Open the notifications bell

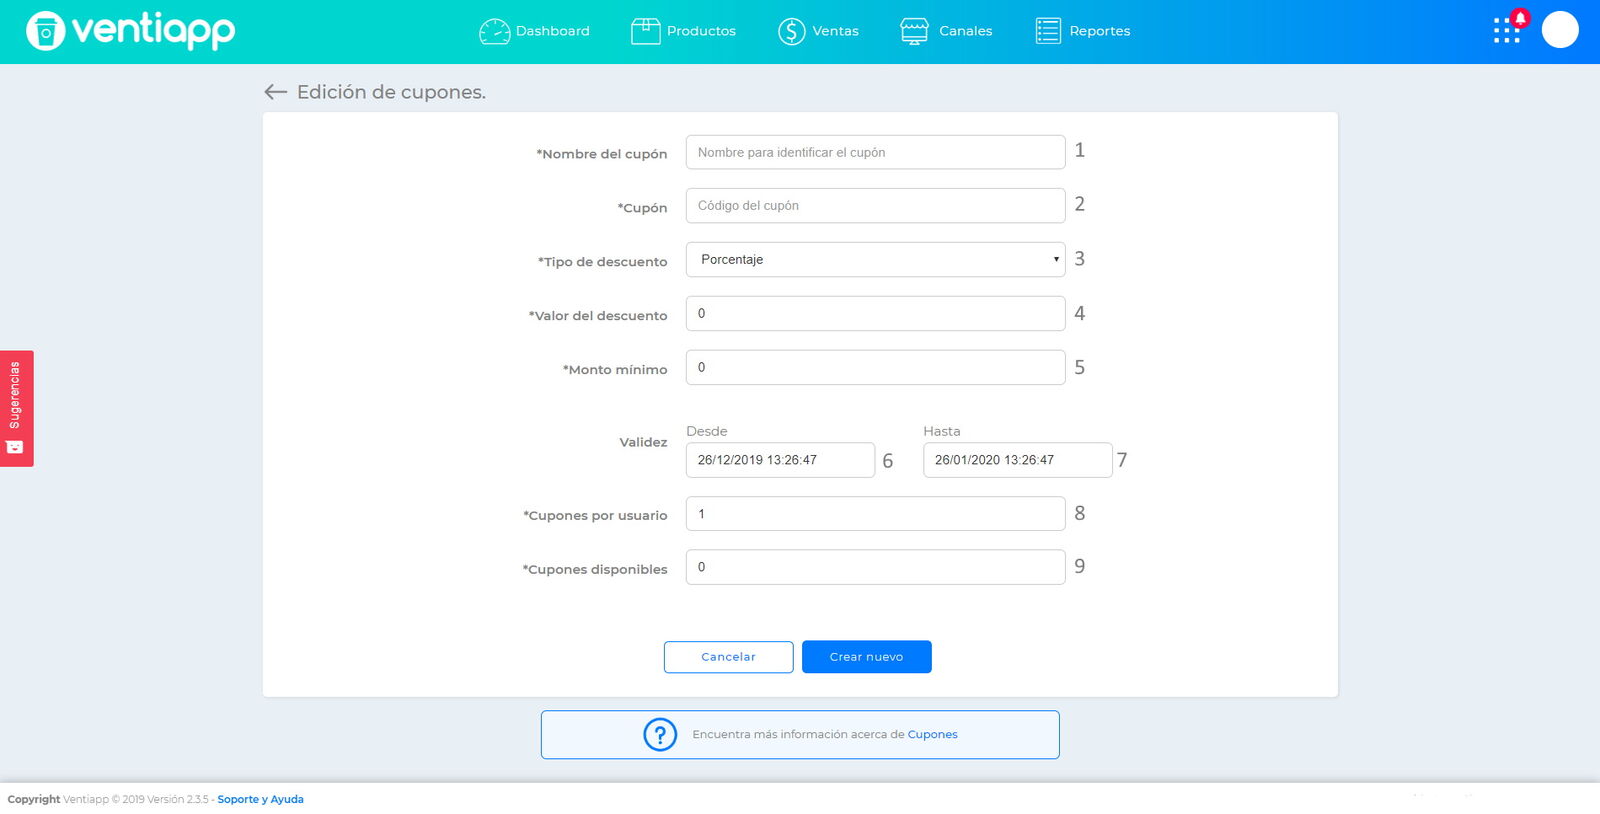point(1520,18)
